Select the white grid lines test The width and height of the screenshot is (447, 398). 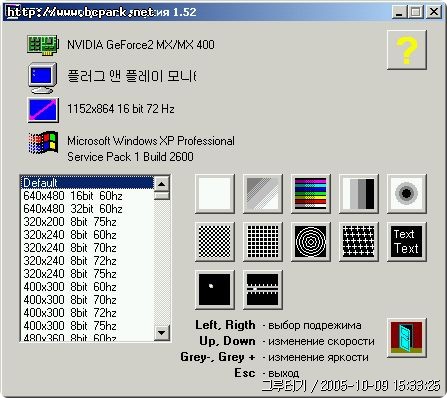pos(263,242)
